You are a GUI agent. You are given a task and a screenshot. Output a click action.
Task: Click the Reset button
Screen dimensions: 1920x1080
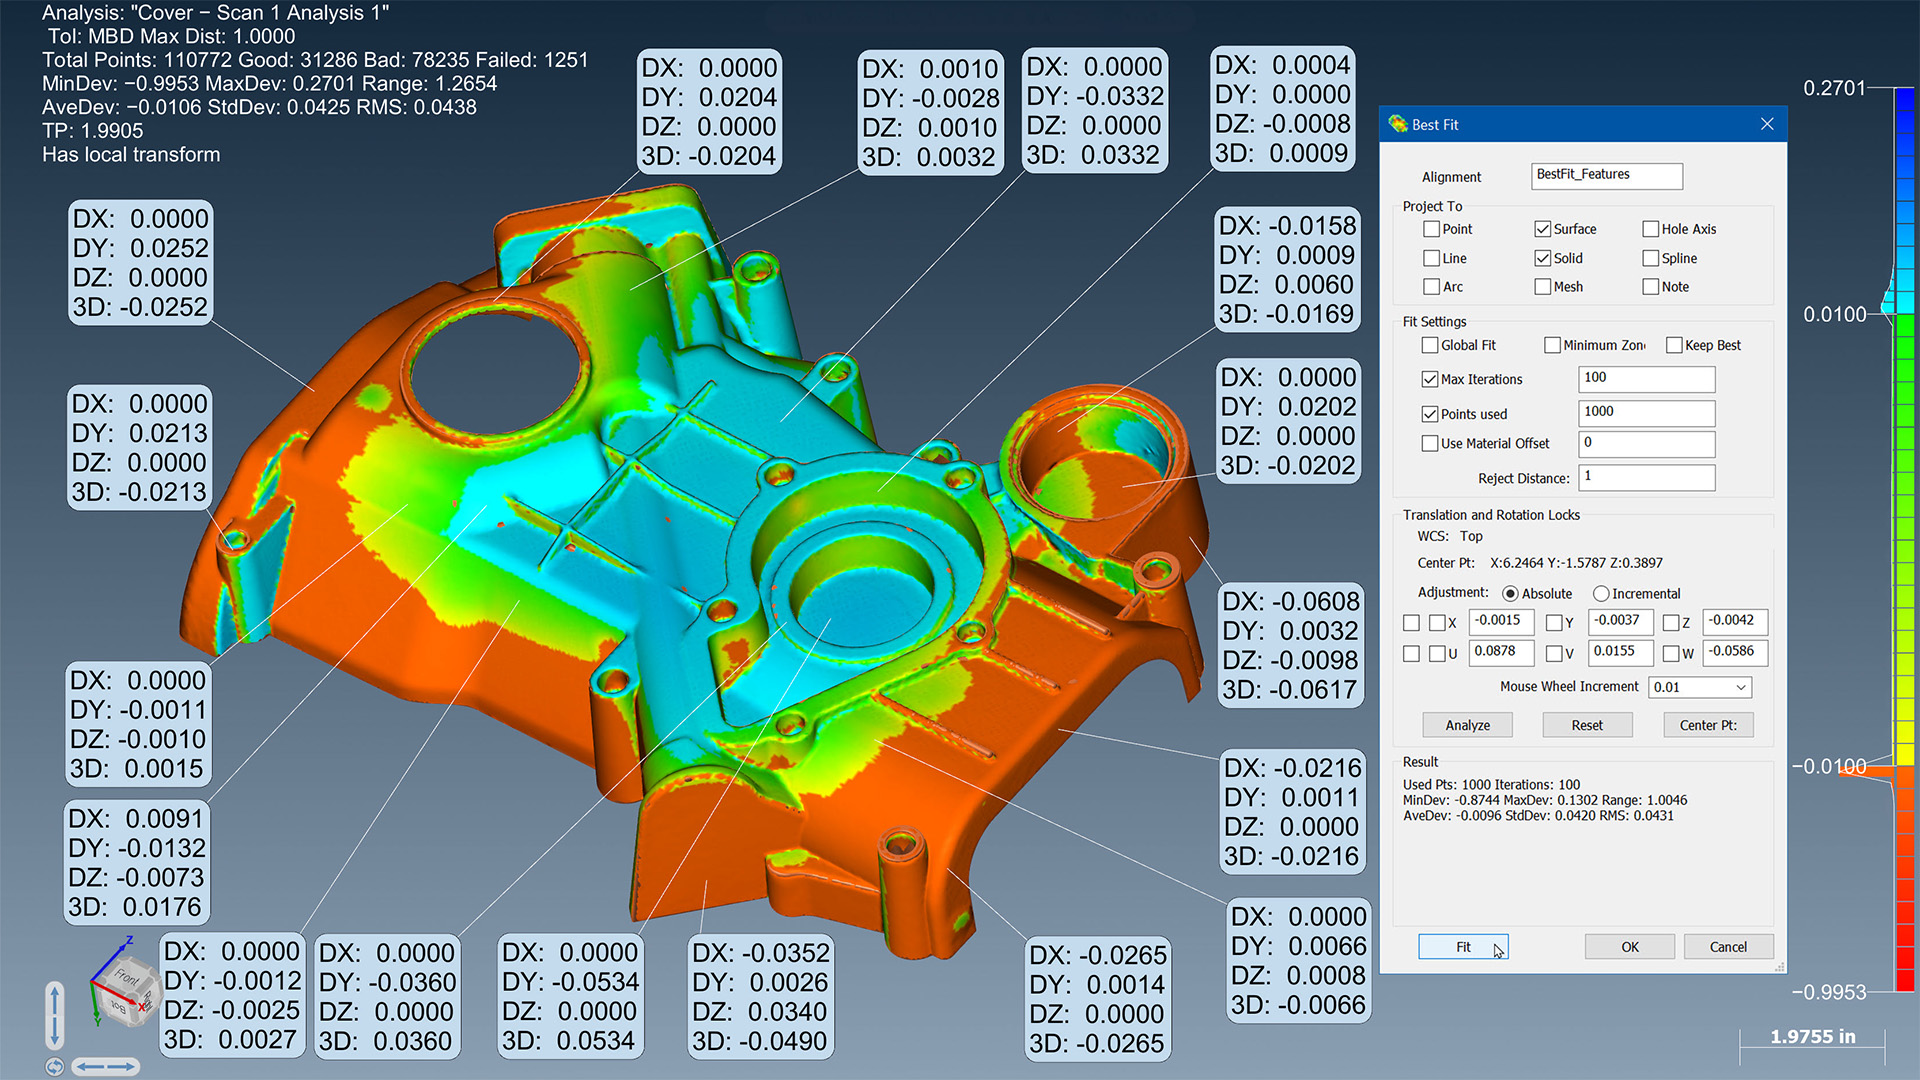pos(1587,725)
